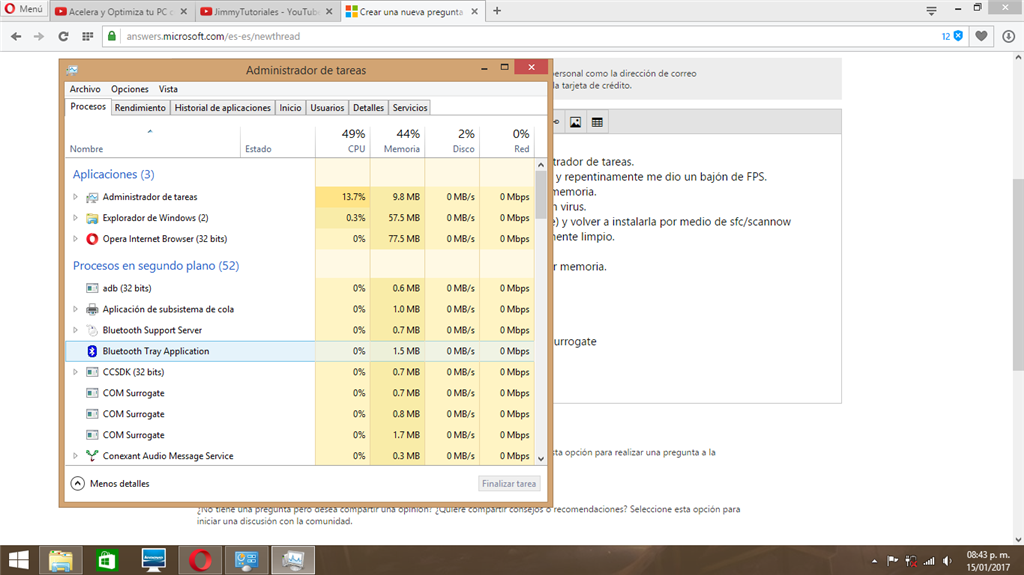Image resolution: width=1024 pixels, height=575 pixels.
Task: Sort by Memoria column header
Action: click(x=398, y=141)
